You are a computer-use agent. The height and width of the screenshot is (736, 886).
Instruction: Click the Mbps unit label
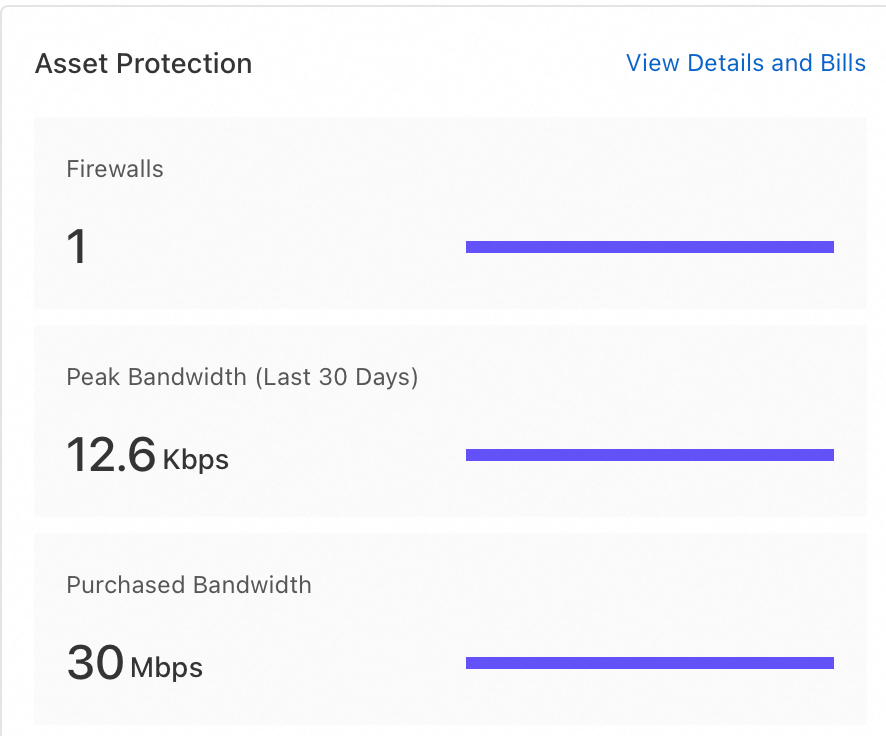(167, 667)
